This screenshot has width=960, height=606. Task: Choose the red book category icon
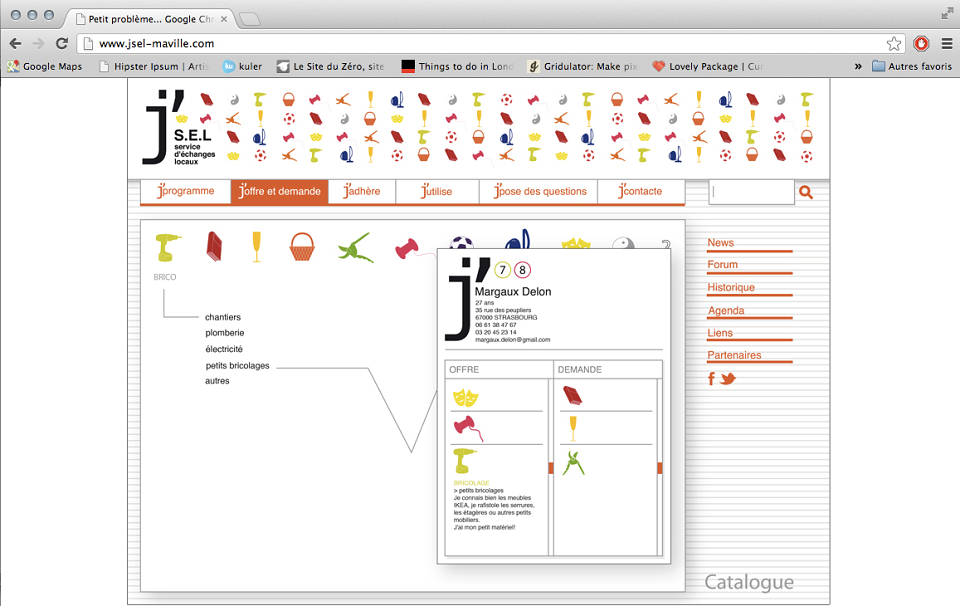(214, 247)
